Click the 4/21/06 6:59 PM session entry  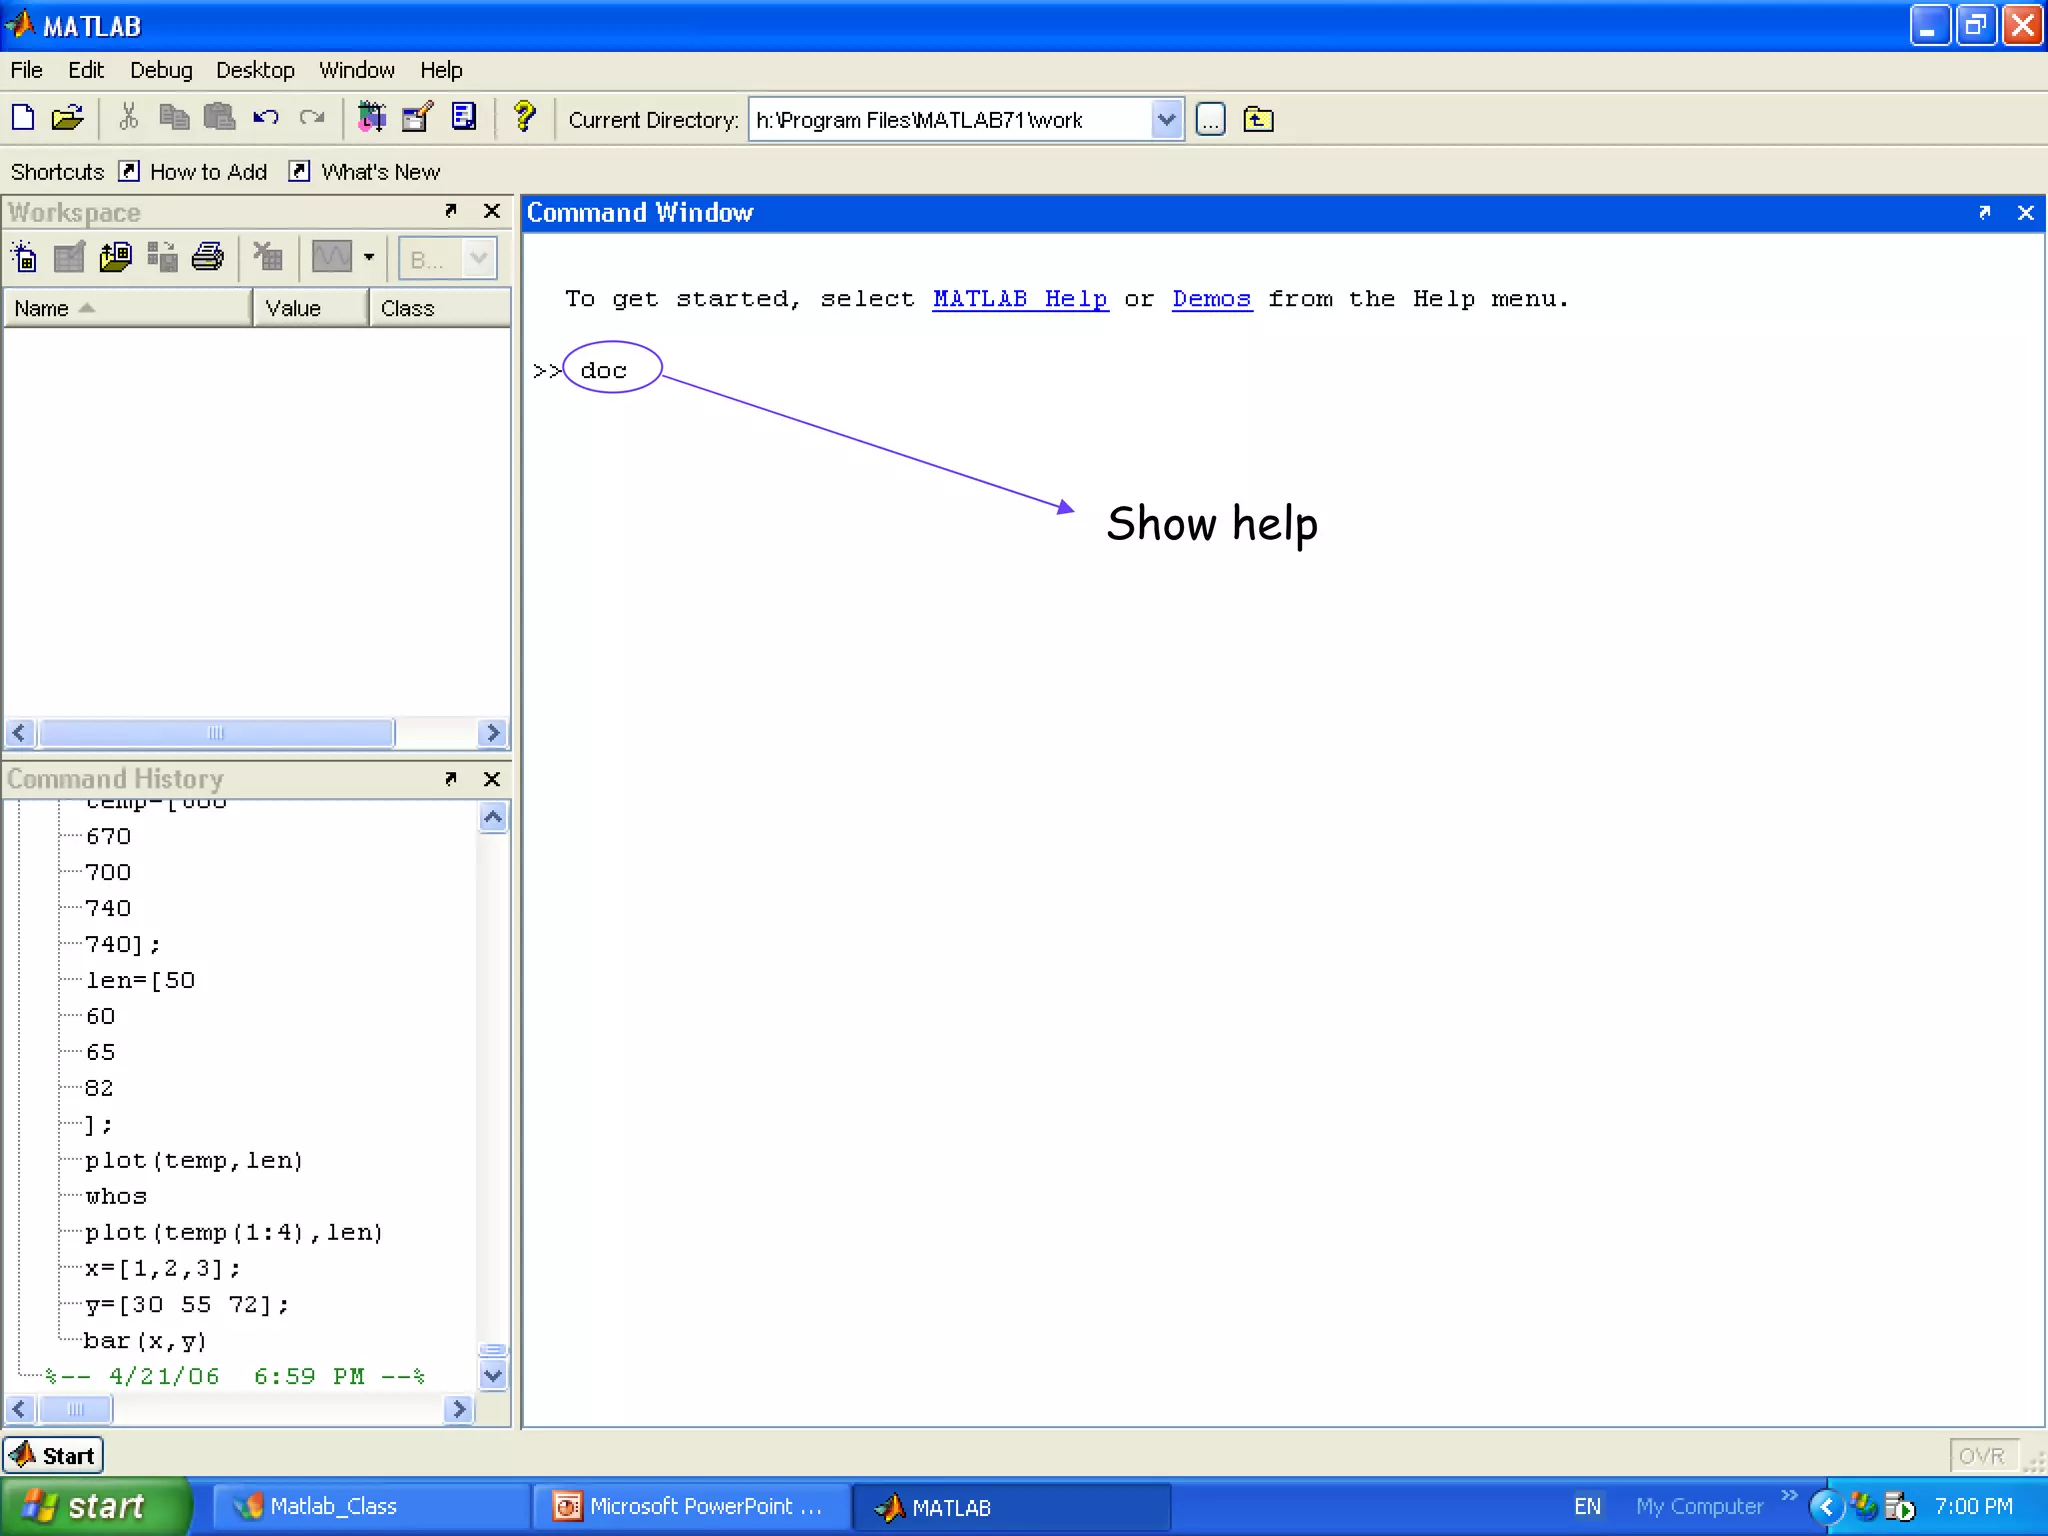(235, 1376)
